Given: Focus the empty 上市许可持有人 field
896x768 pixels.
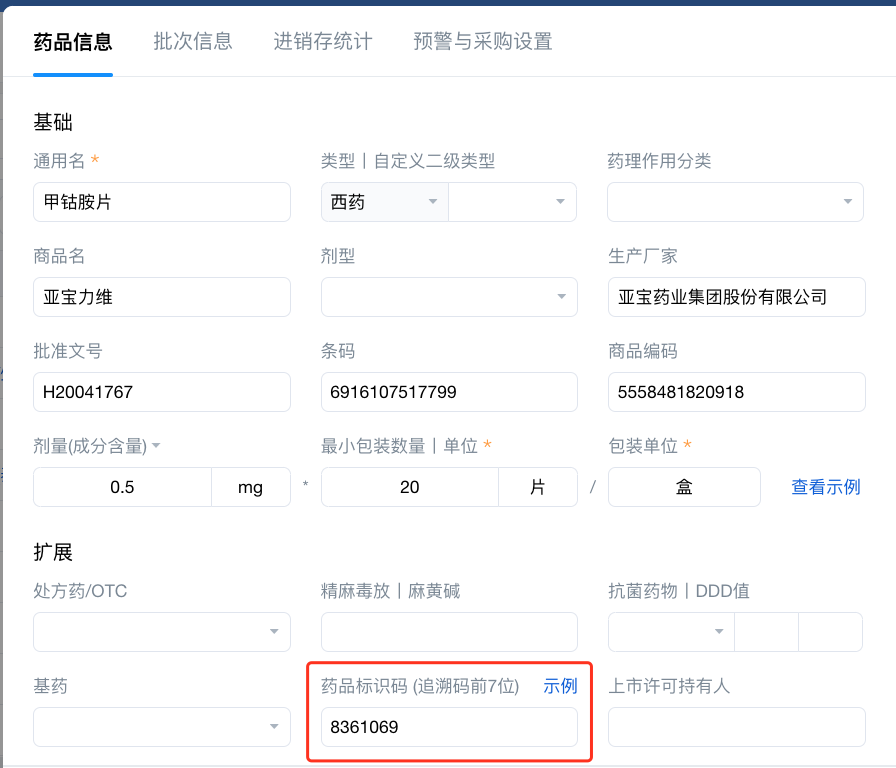Looking at the screenshot, I should tap(736, 727).
